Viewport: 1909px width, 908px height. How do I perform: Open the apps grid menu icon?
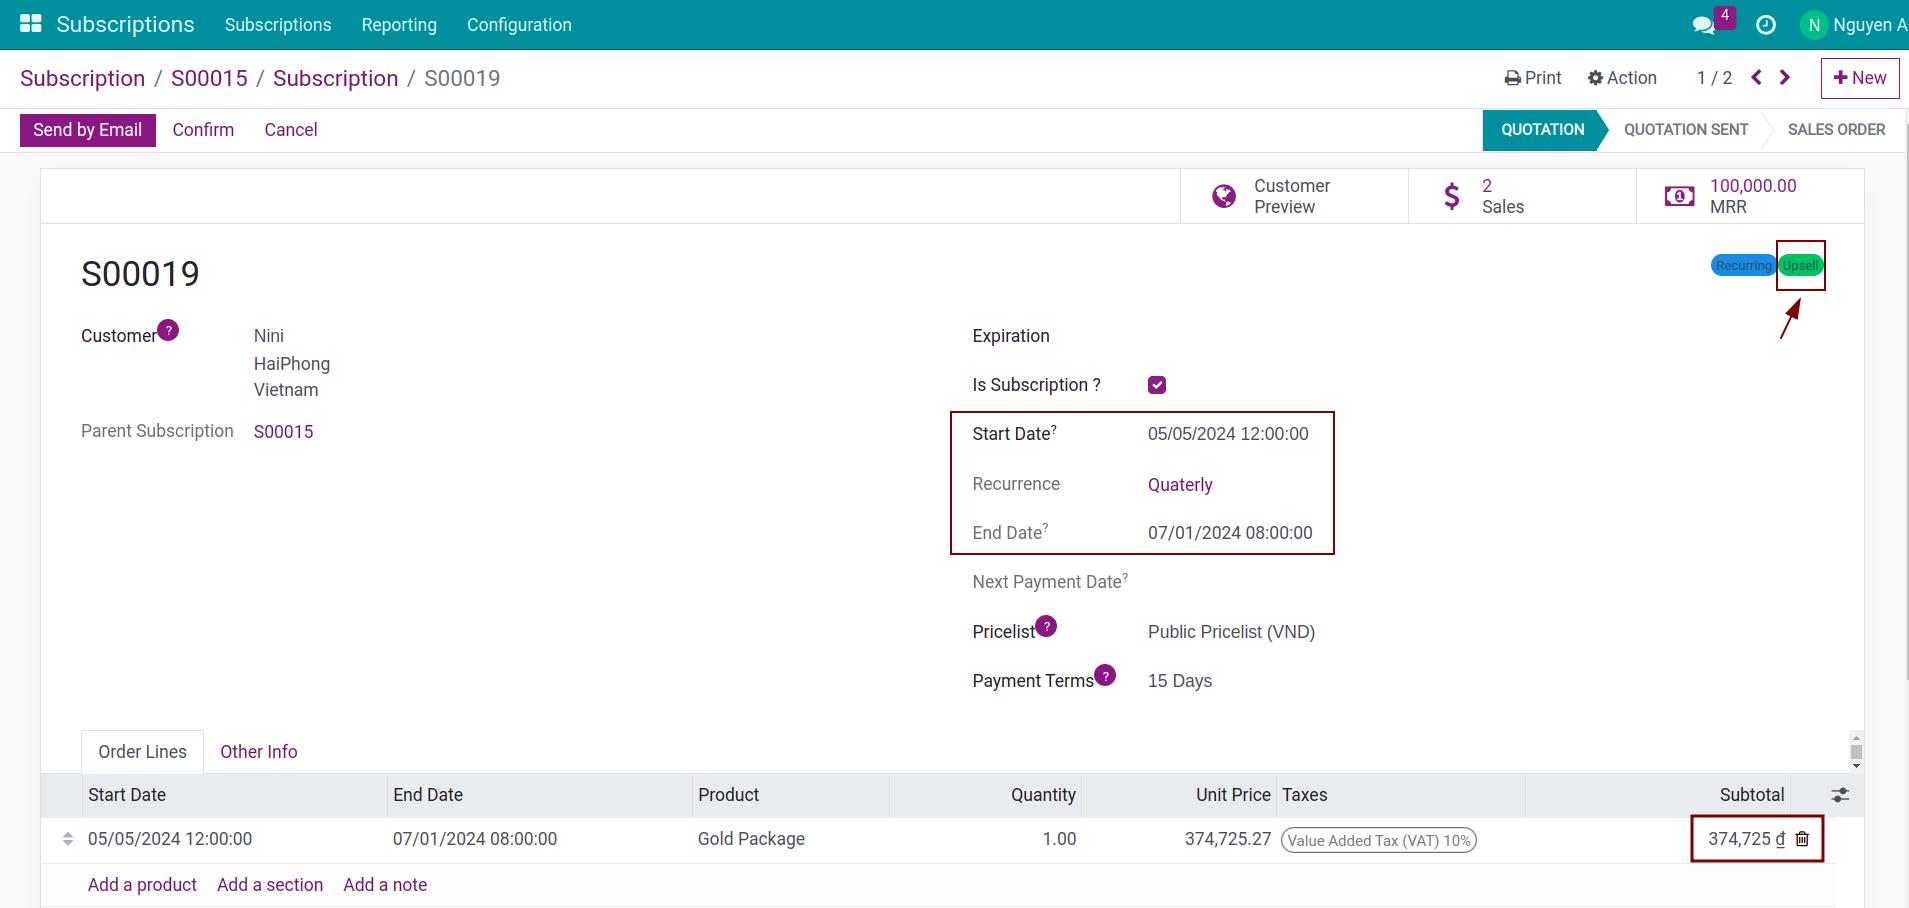point(31,24)
